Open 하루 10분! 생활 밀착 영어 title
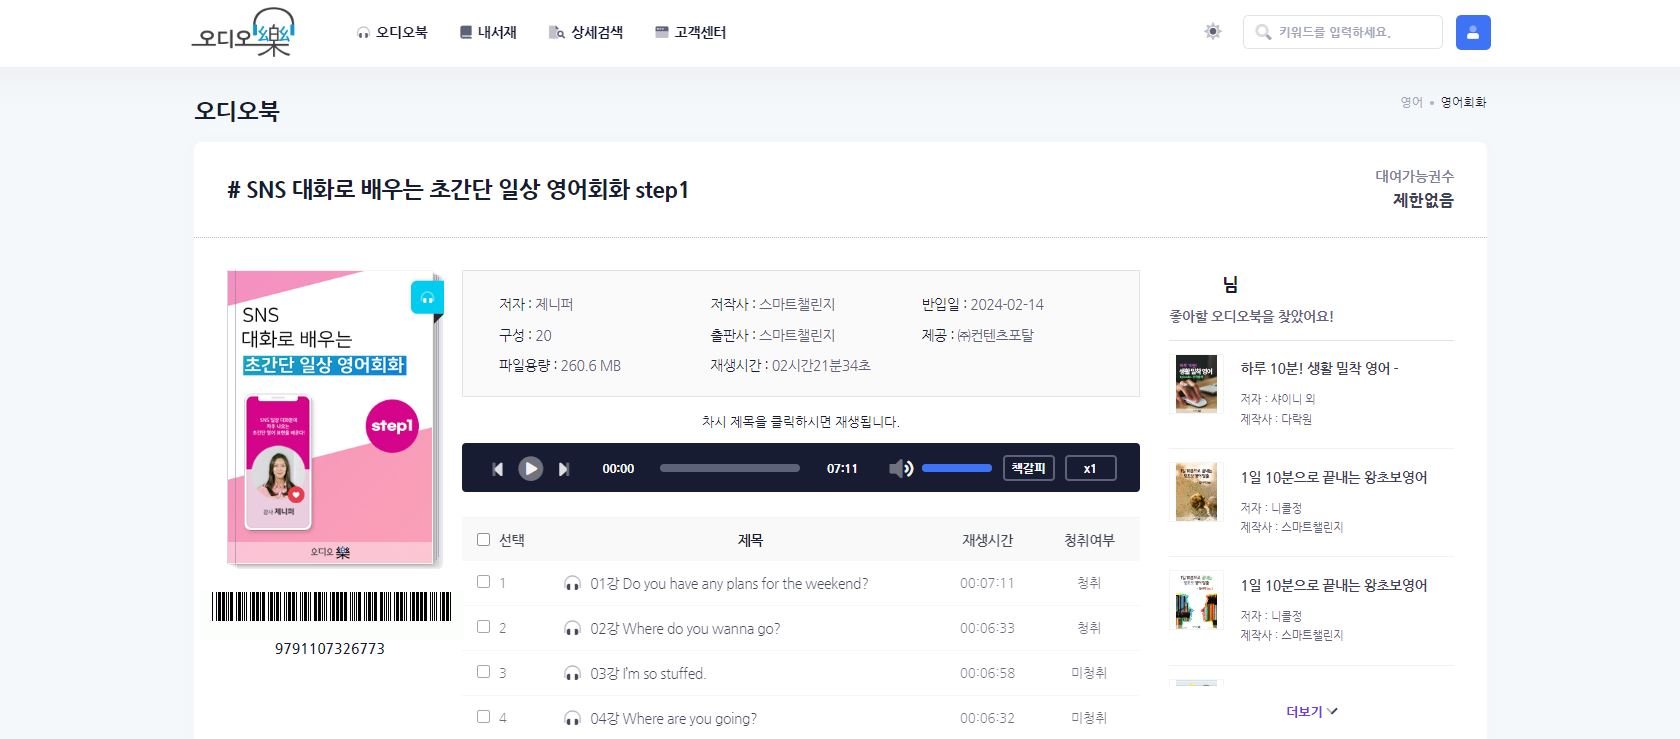The image size is (1680, 739). tap(1319, 369)
